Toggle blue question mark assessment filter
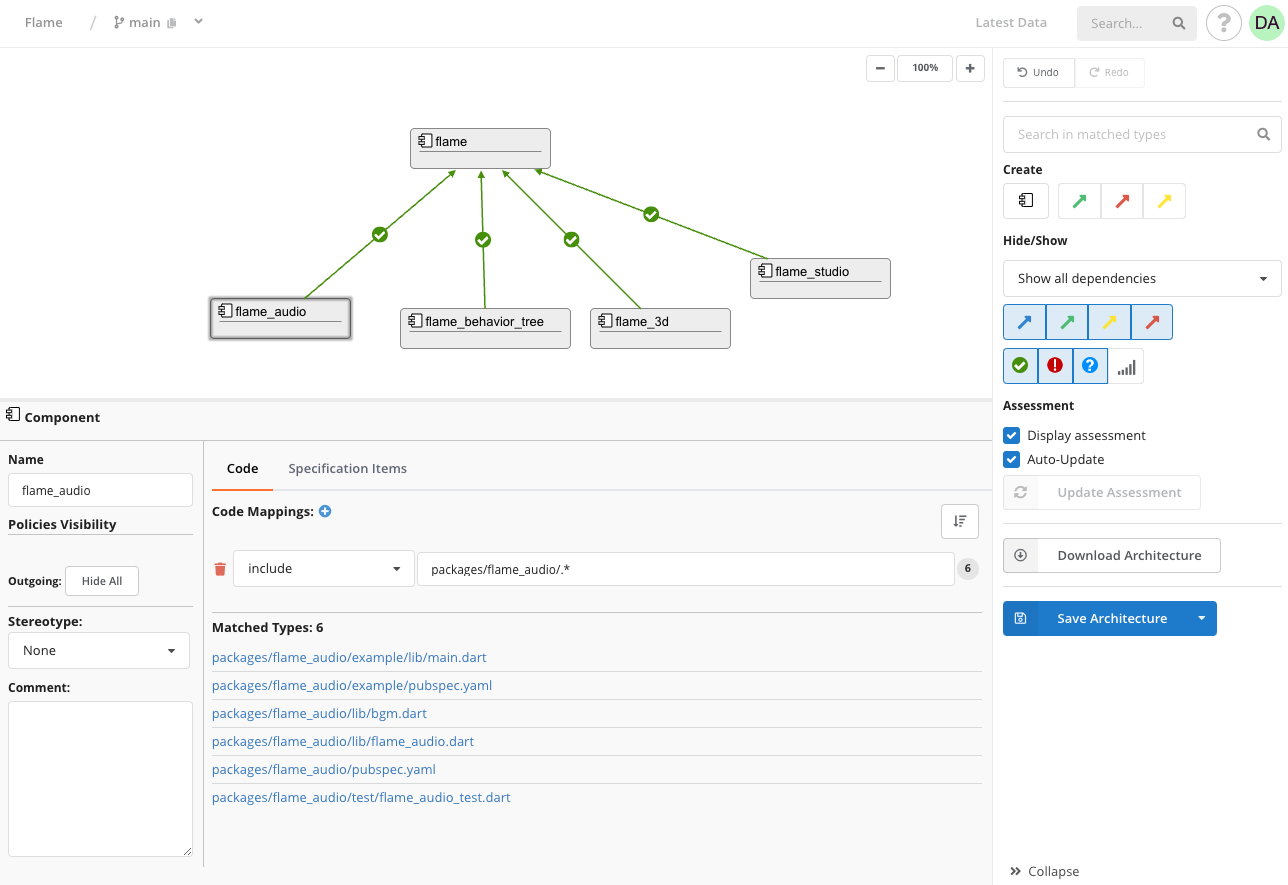Screen dimensions: 1288x885 coord(1090,366)
